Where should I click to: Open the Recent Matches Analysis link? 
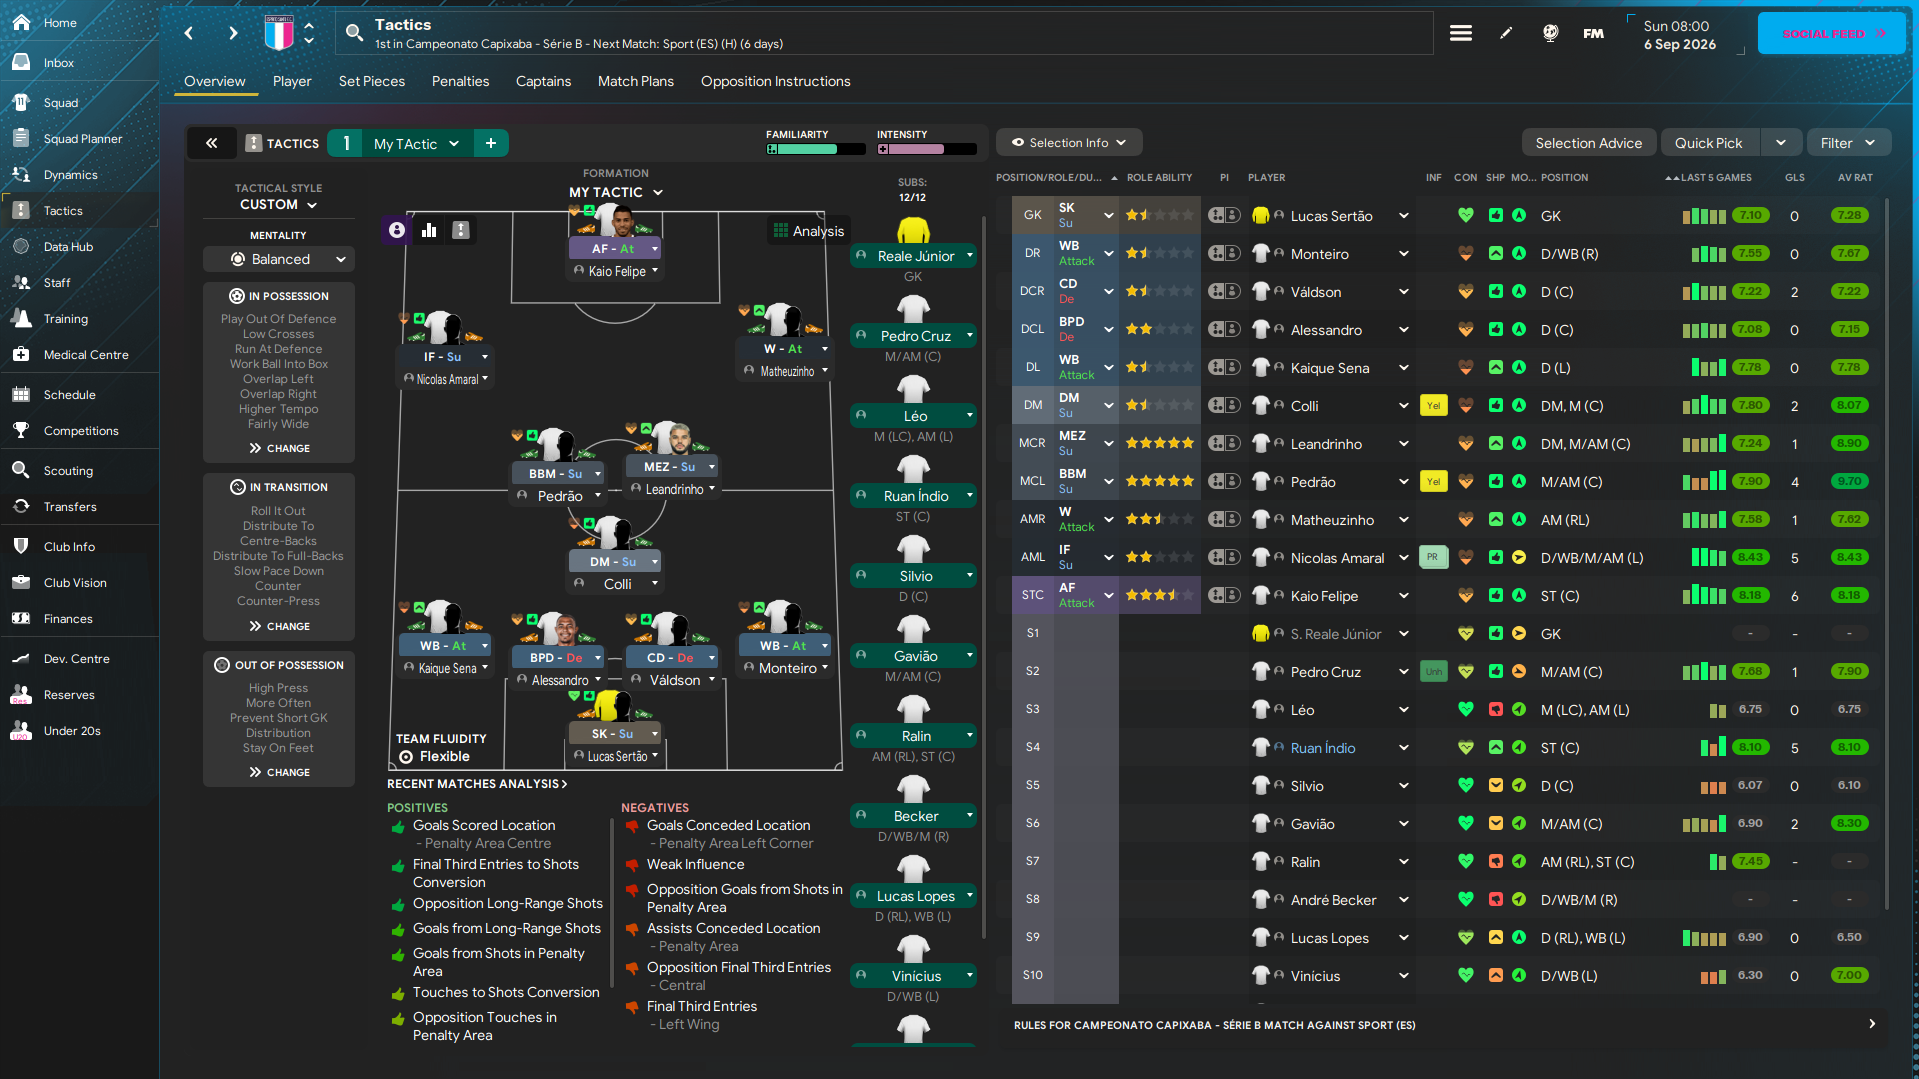477,783
